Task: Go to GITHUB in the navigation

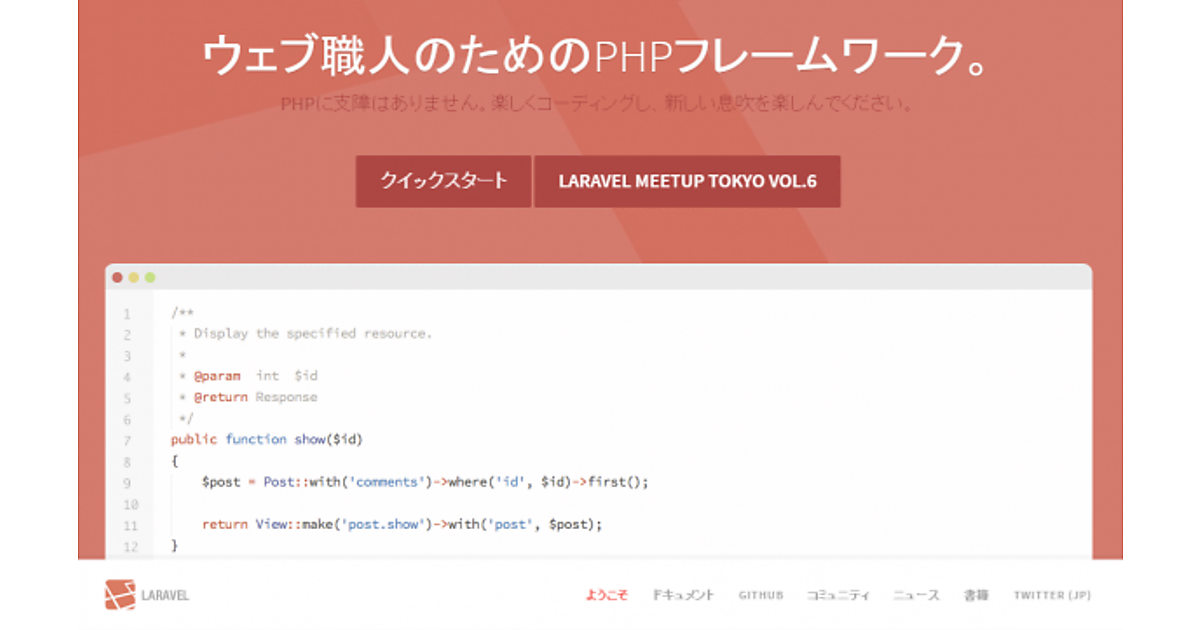Action: coord(761,595)
